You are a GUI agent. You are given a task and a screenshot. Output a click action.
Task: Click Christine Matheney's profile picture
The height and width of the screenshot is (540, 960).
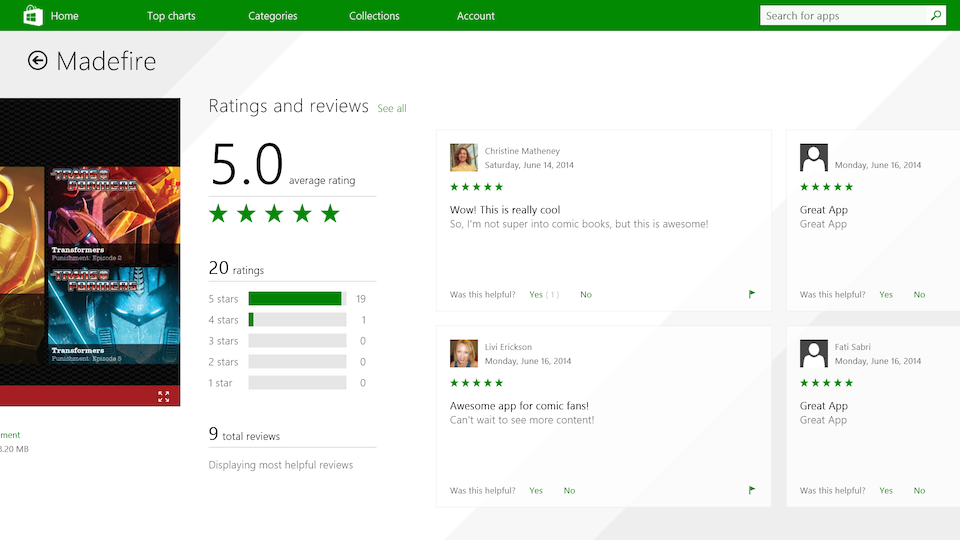coord(464,158)
